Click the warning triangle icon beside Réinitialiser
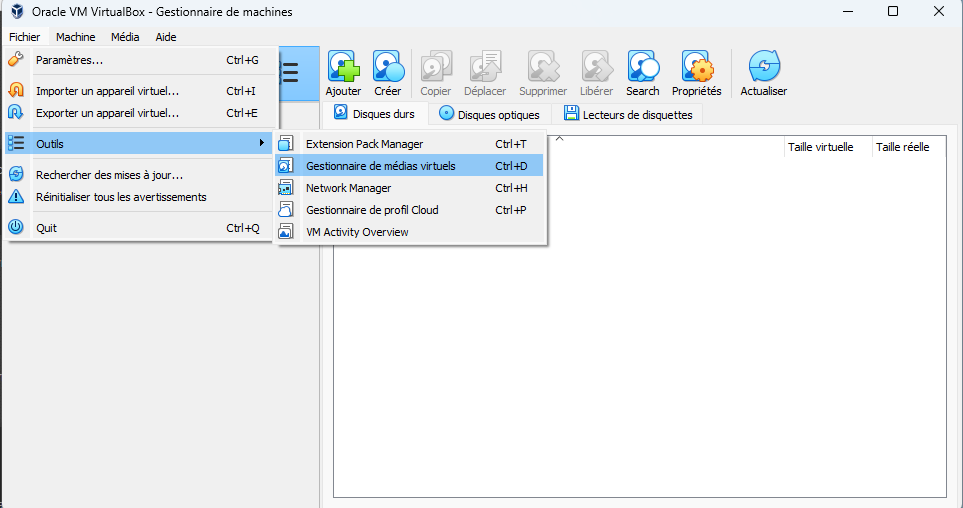Image resolution: width=963 pixels, height=508 pixels. 16,197
